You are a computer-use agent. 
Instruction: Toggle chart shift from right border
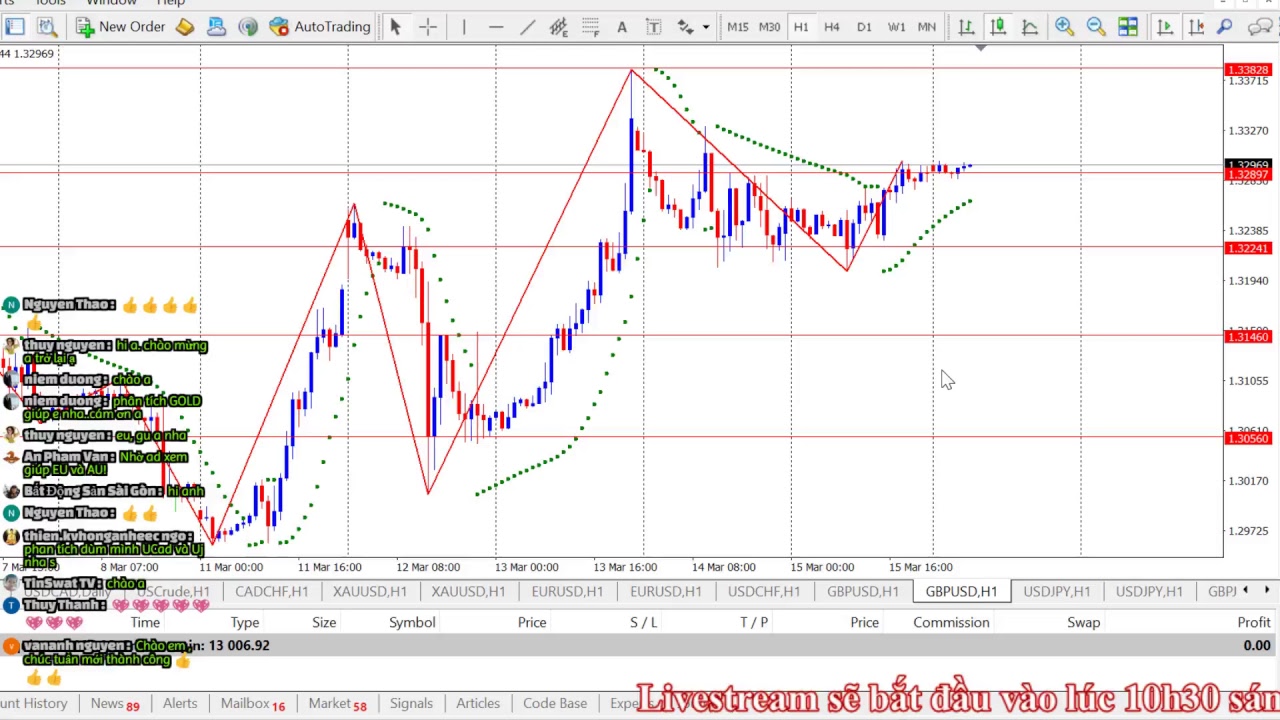coord(1196,27)
